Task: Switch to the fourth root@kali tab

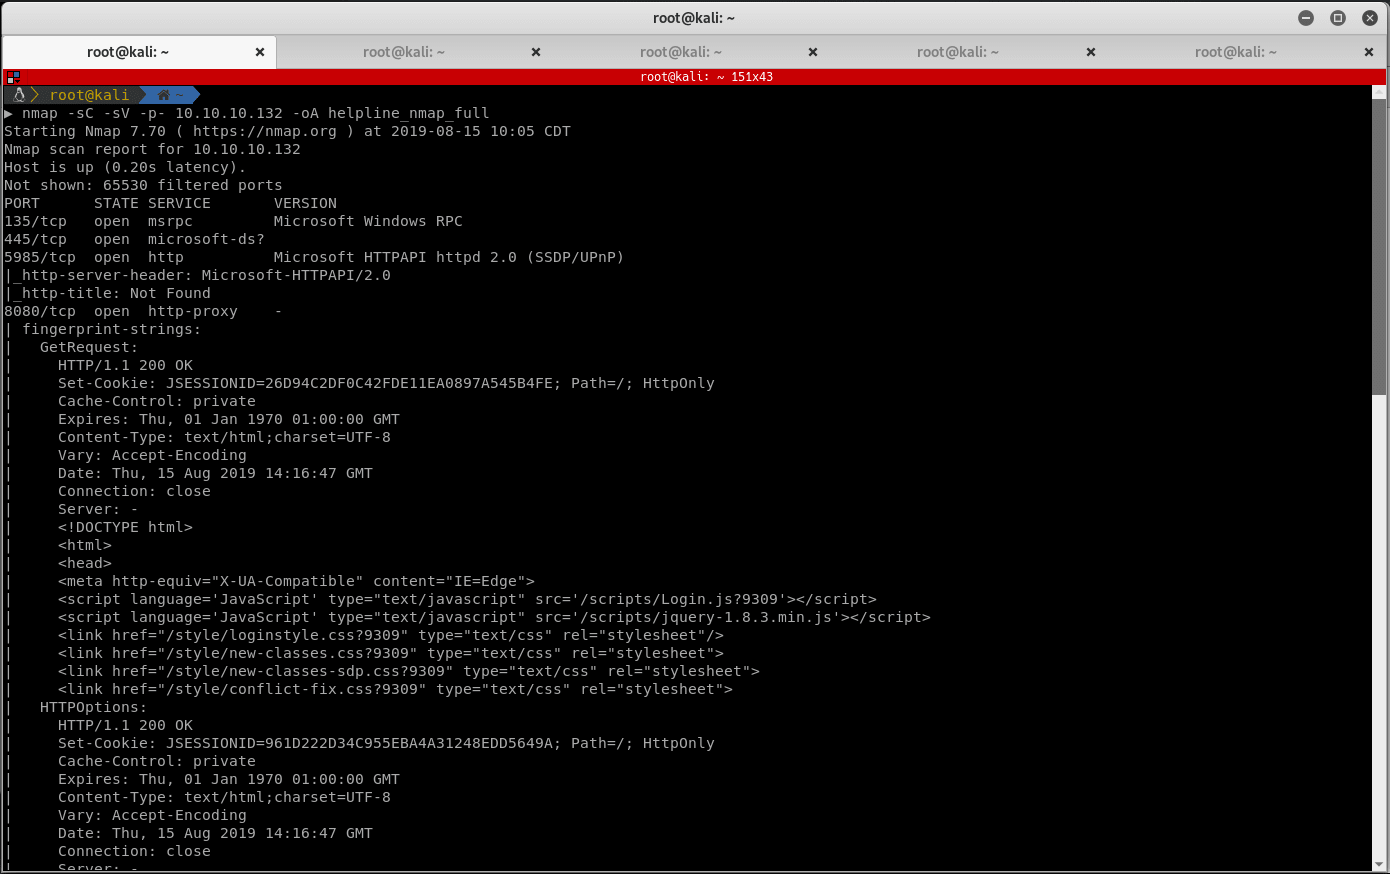Action: (x=958, y=52)
